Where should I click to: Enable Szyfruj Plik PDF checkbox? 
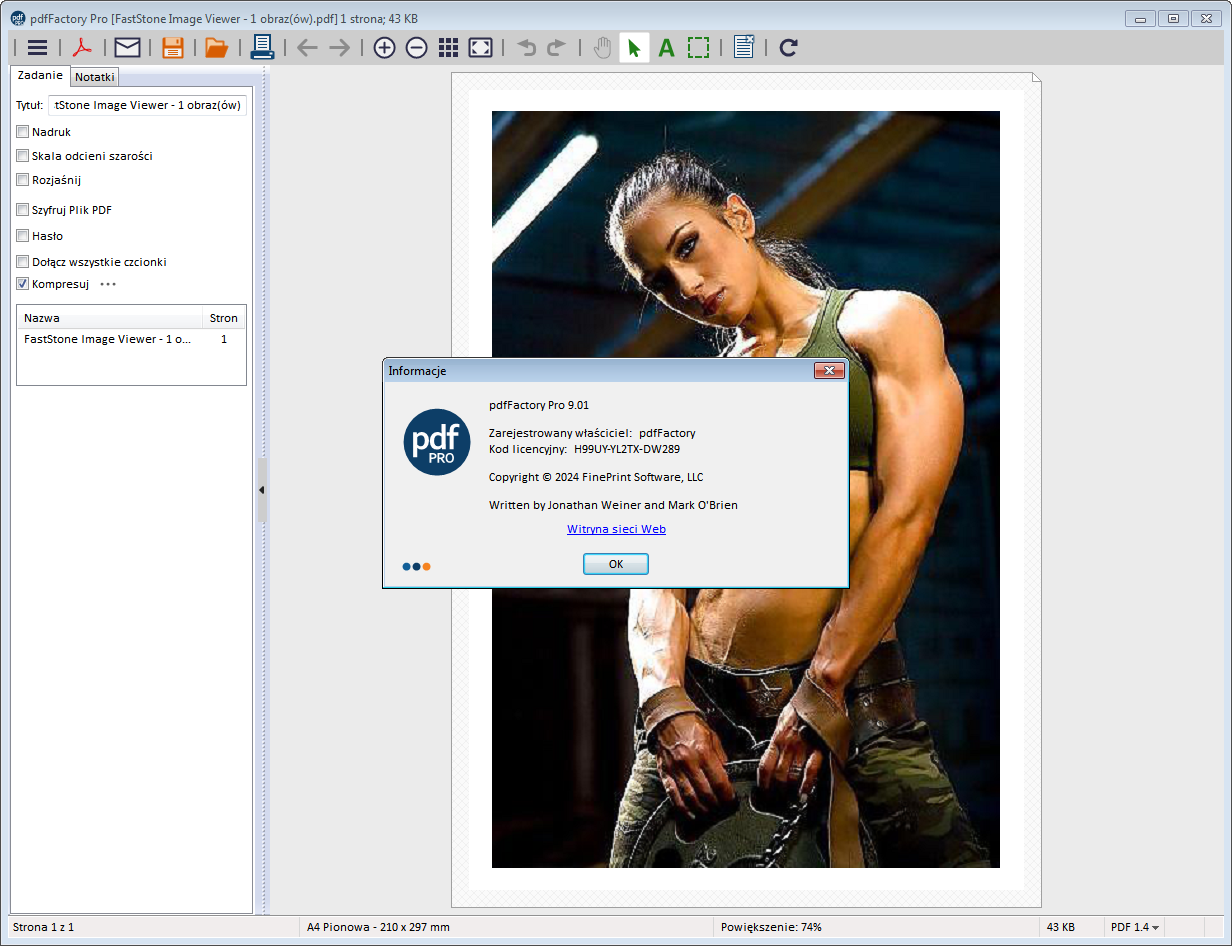point(23,209)
